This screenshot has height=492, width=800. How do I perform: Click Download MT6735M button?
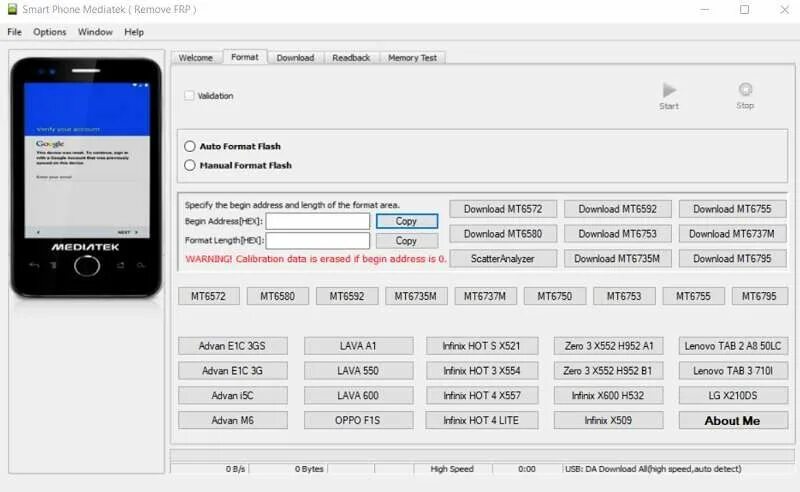pyautogui.click(x=617, y=259)
